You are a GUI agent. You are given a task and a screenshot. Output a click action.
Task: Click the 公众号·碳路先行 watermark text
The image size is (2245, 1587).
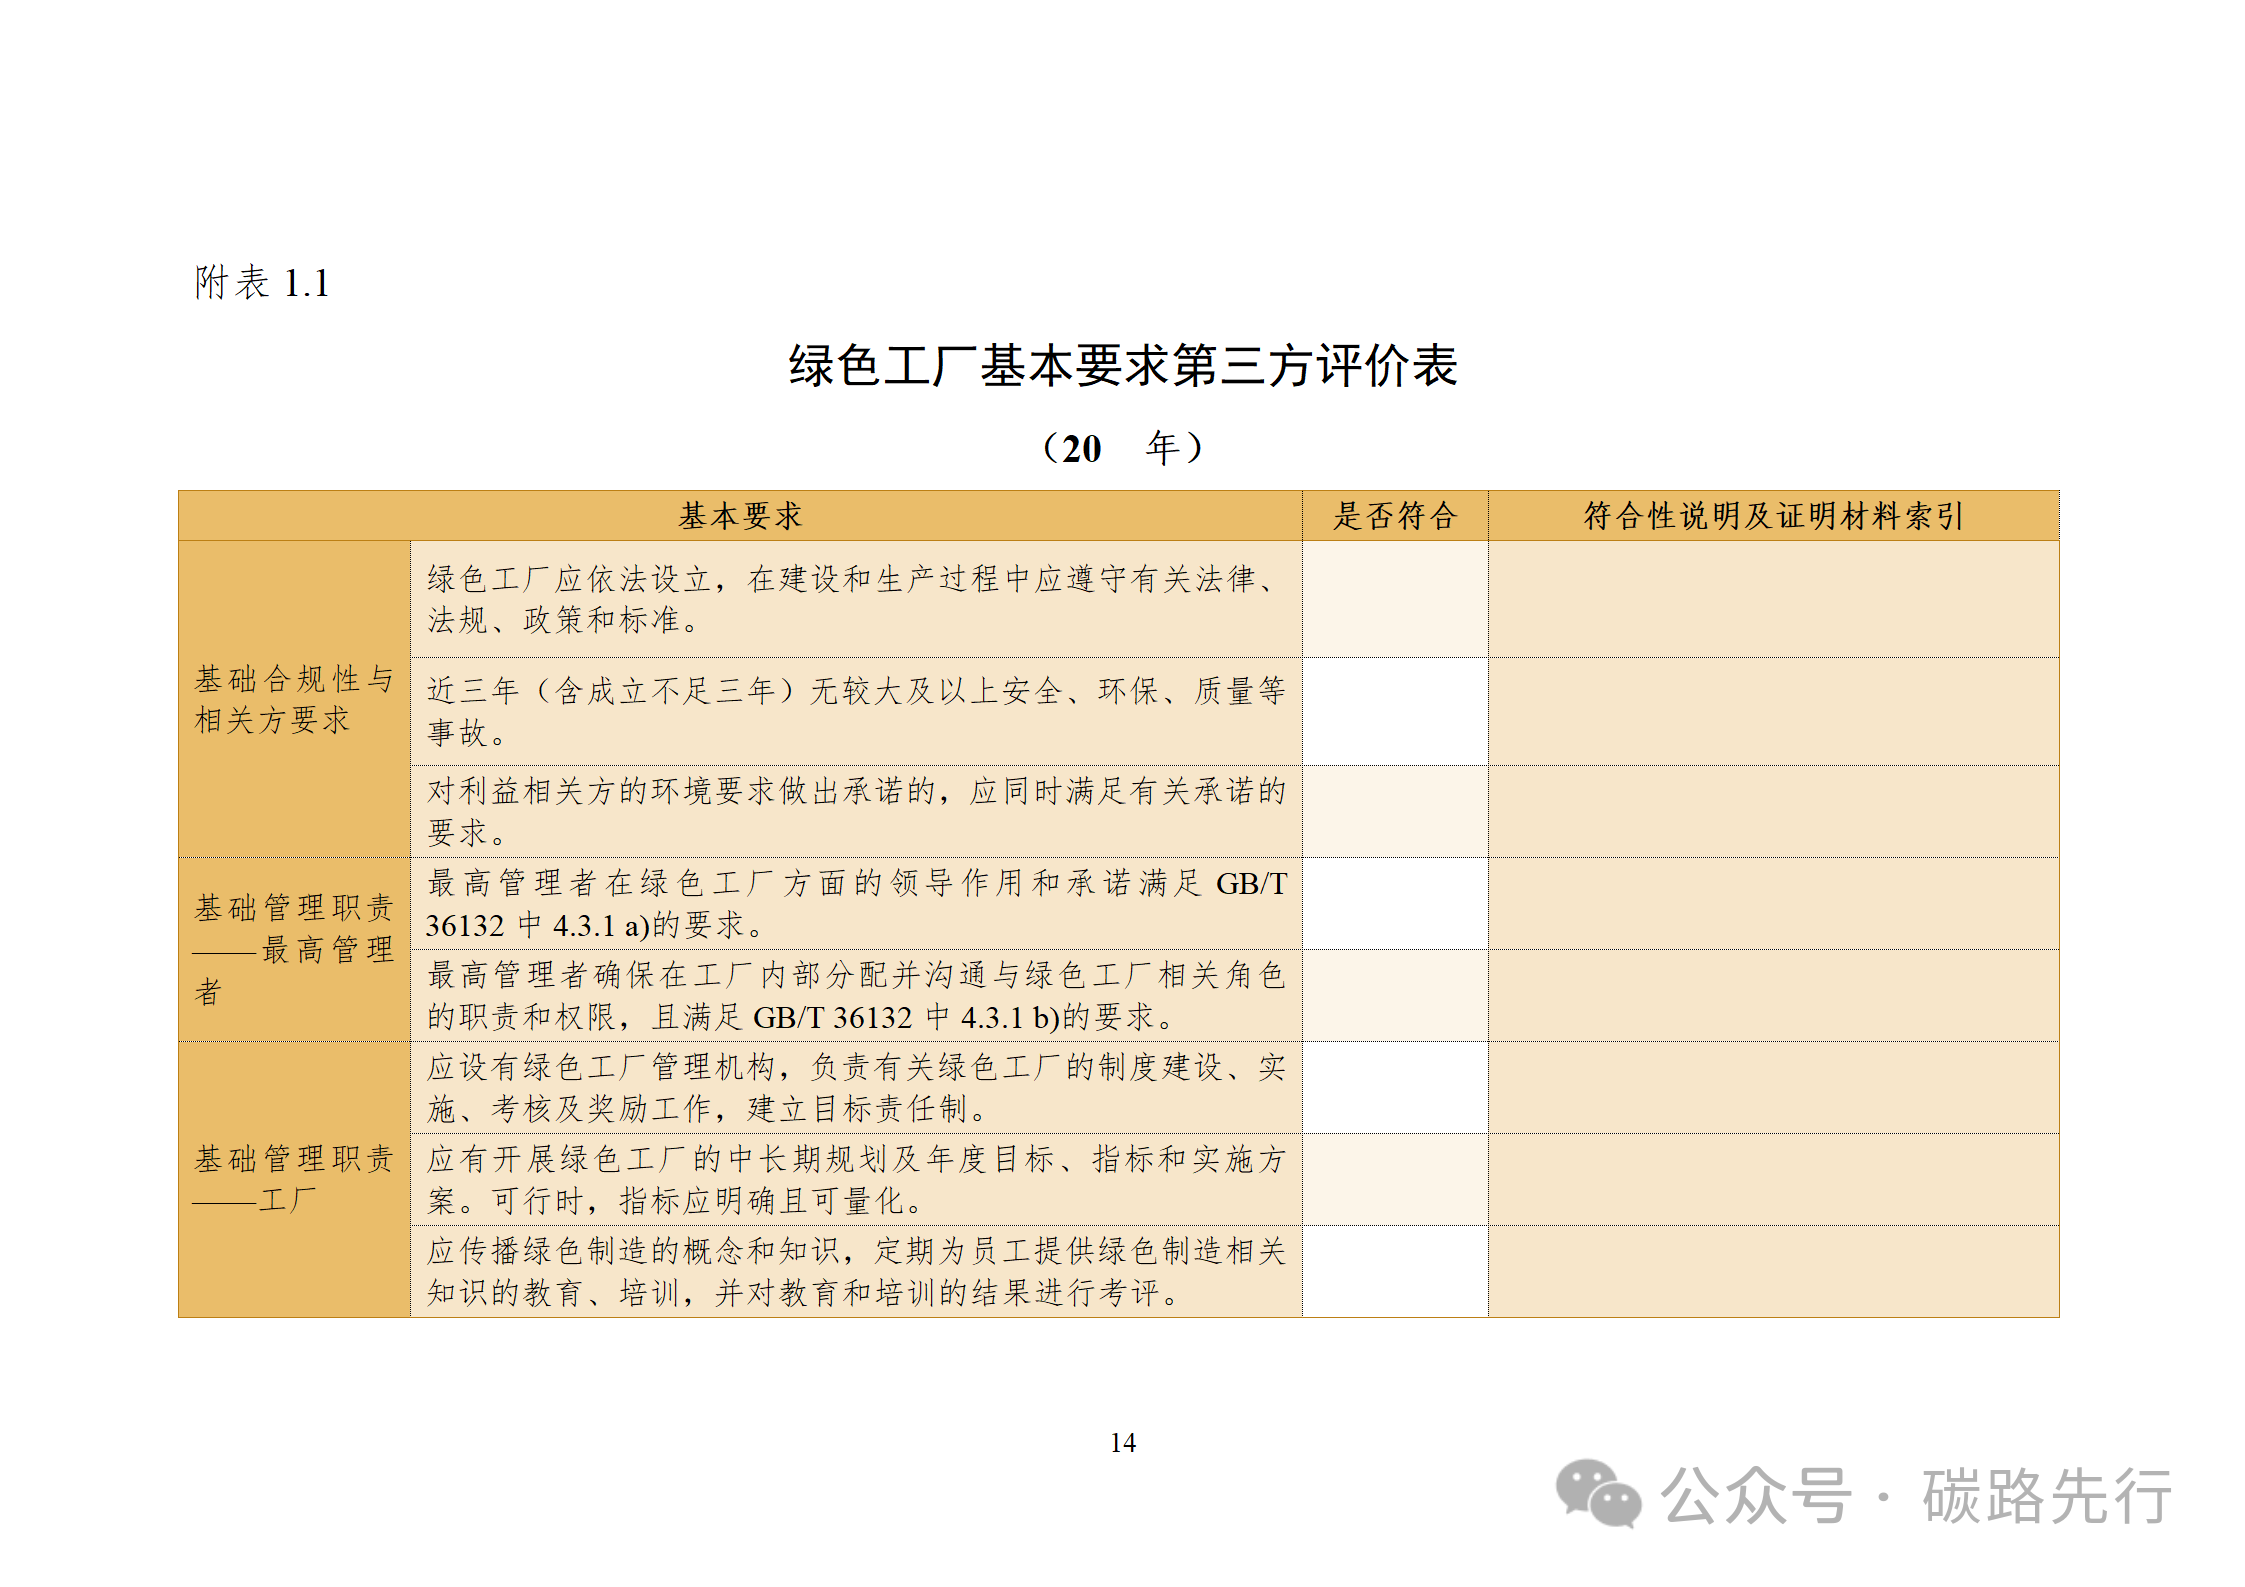(x=1915, y=1496)
